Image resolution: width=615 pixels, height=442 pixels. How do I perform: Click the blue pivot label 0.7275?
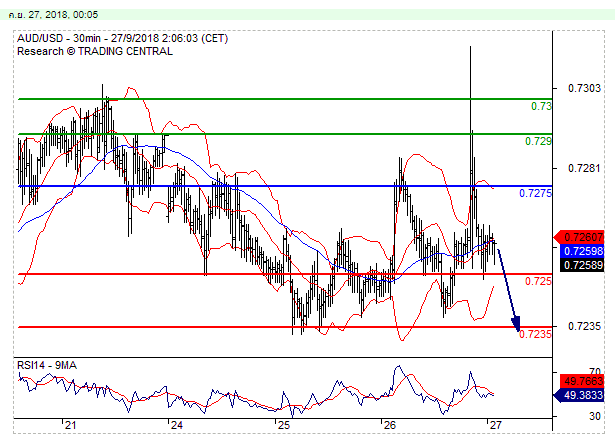point(535,193)
